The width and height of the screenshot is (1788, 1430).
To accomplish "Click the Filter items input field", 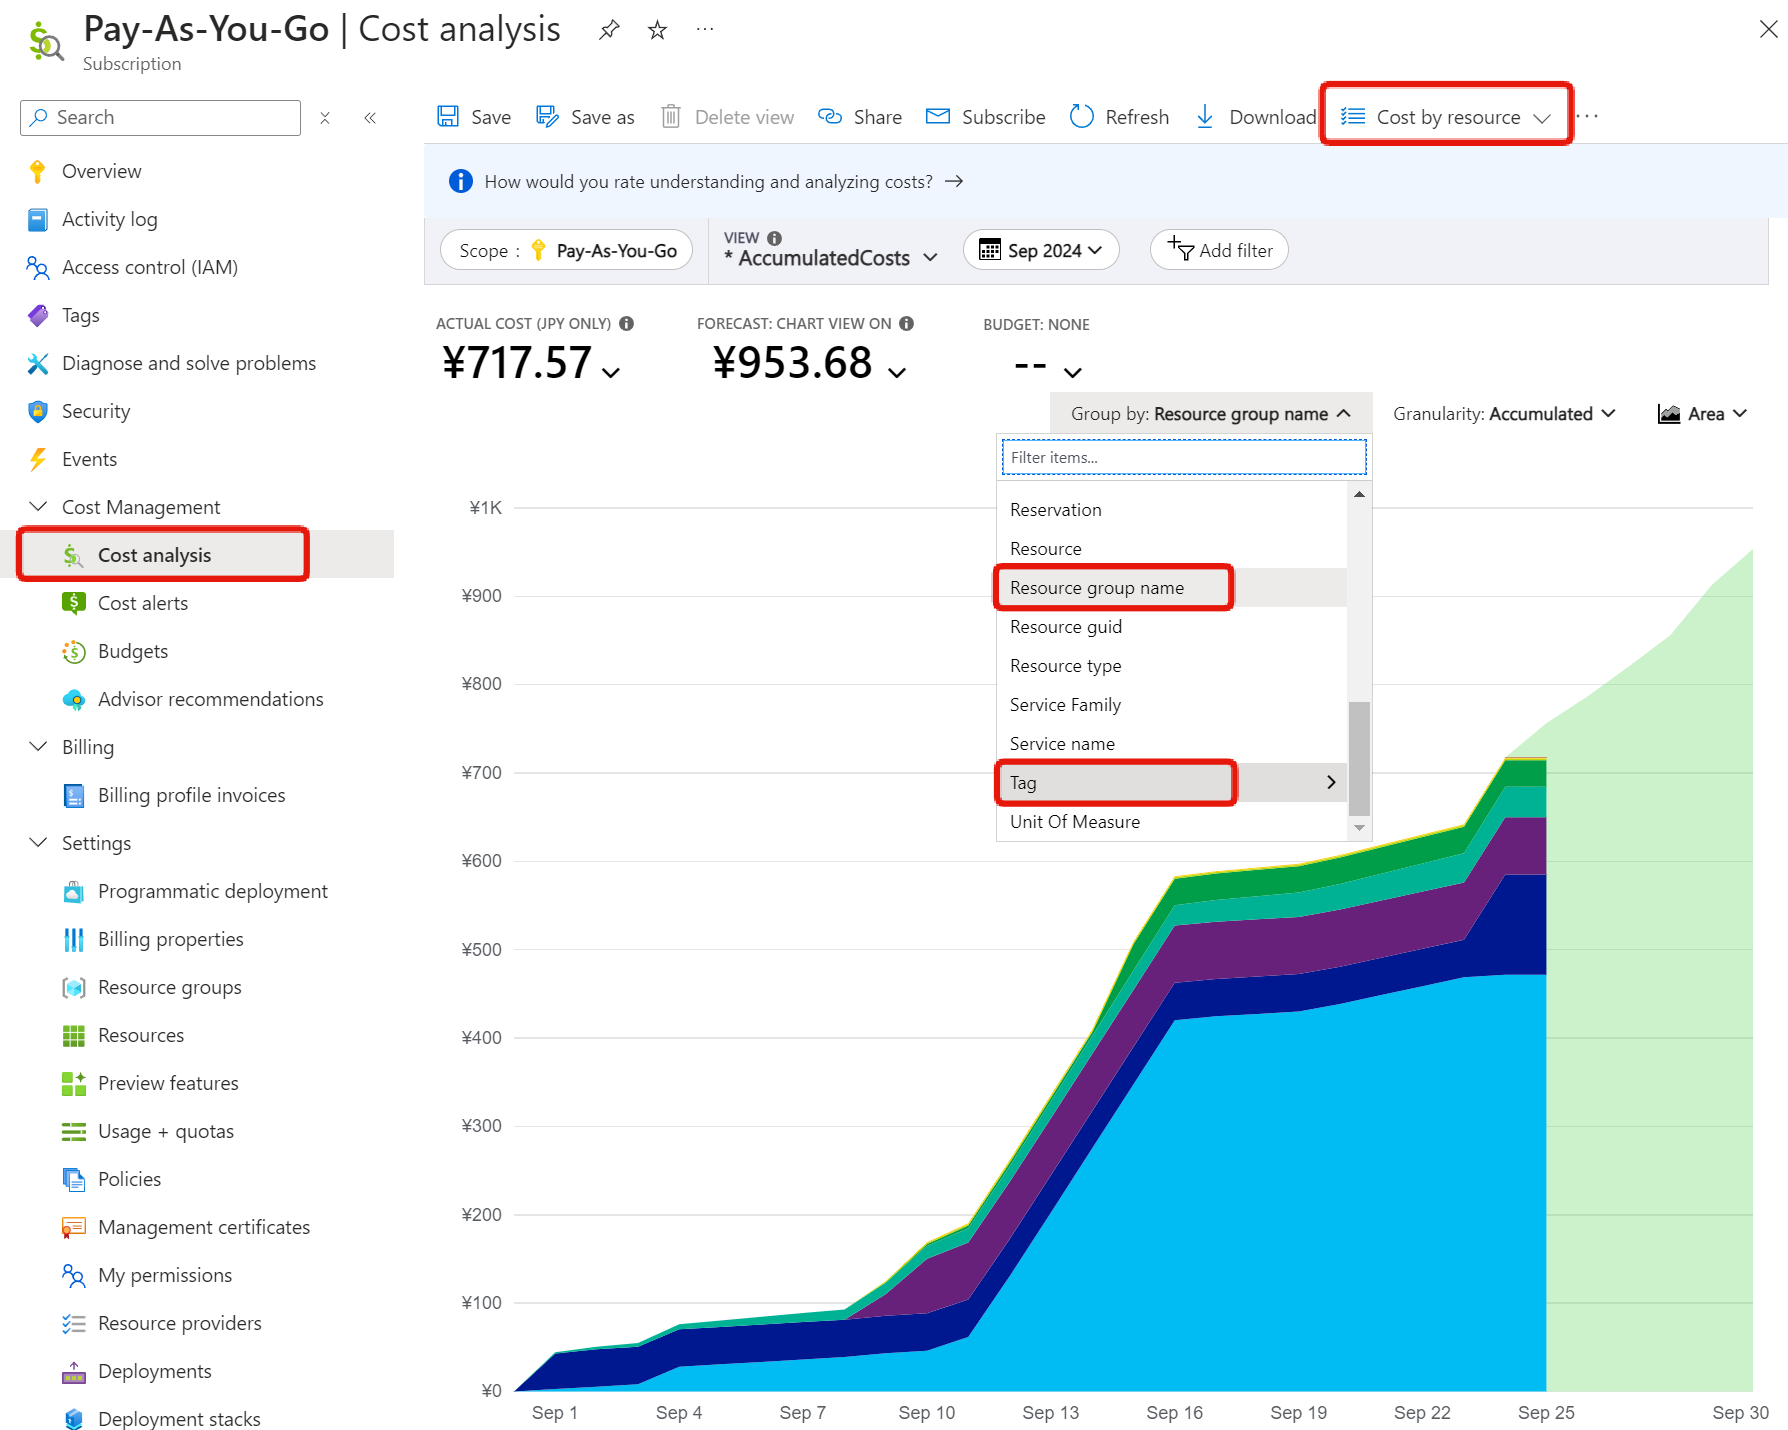I will (1184, 457).
